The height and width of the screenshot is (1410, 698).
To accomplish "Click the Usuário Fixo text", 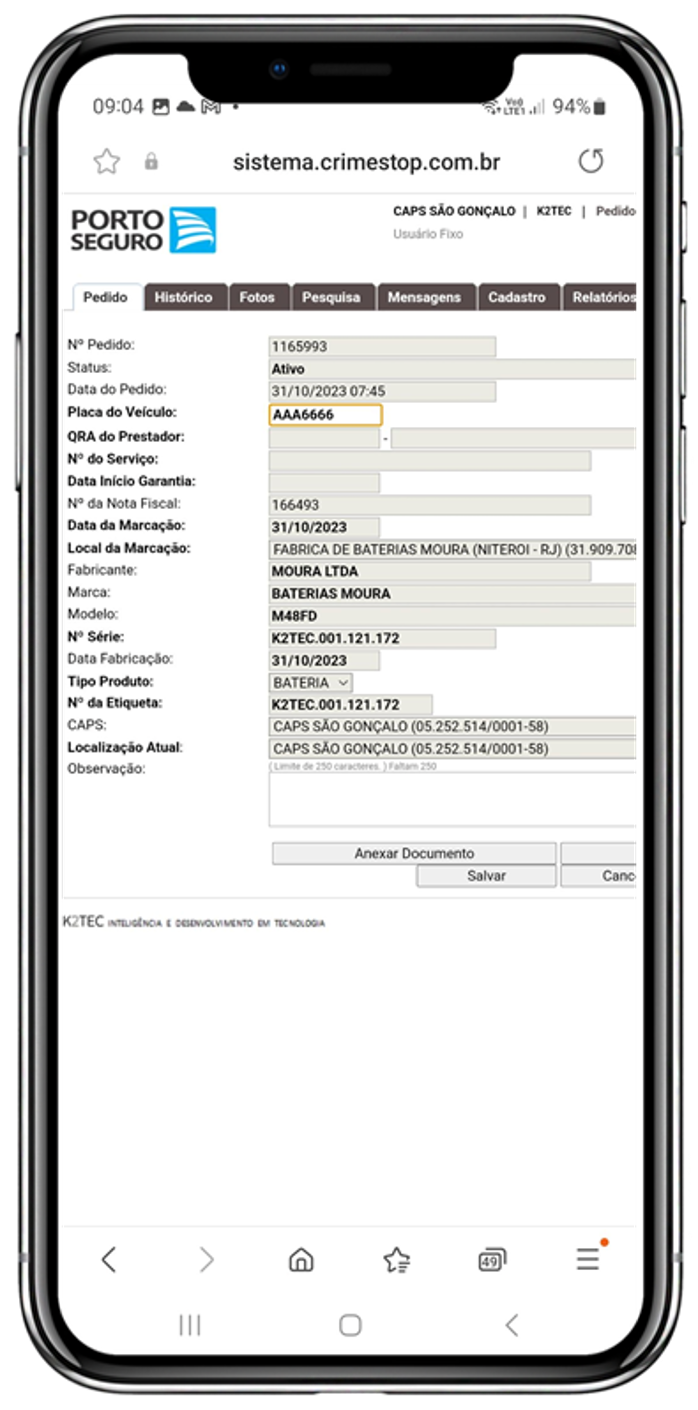I will pyautogui.click(x=428, y=234).
